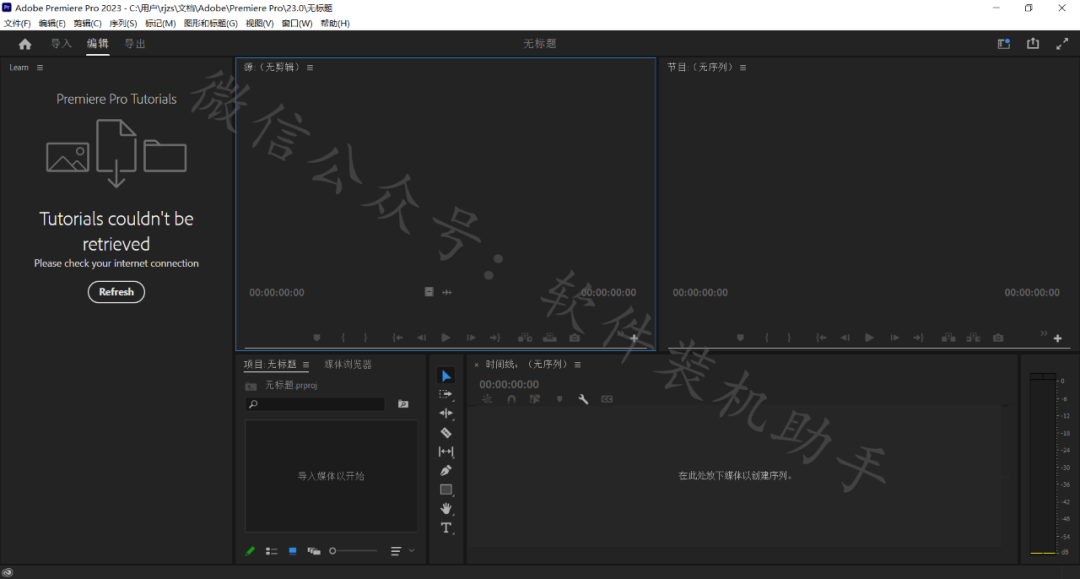Open Program monitor panel menu

click(743, 67)
